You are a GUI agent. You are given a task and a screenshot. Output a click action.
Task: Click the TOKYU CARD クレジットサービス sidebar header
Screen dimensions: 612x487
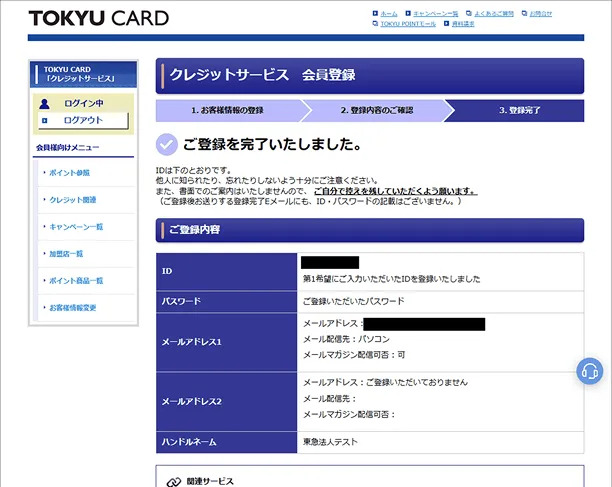pos(83,74)
